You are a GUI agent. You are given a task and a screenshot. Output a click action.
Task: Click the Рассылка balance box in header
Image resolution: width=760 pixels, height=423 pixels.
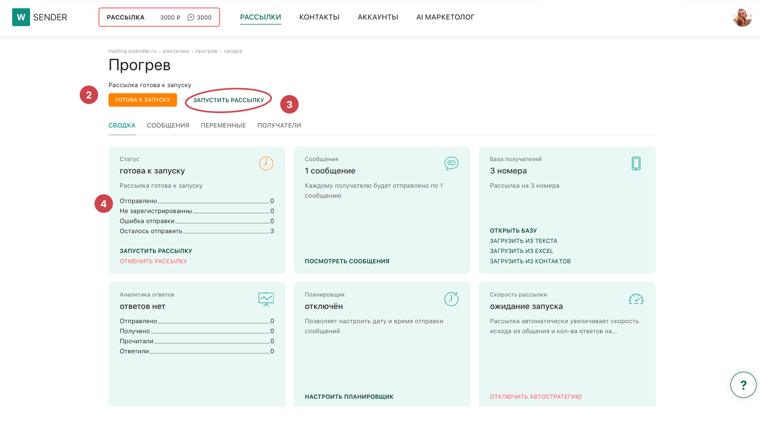159,17
